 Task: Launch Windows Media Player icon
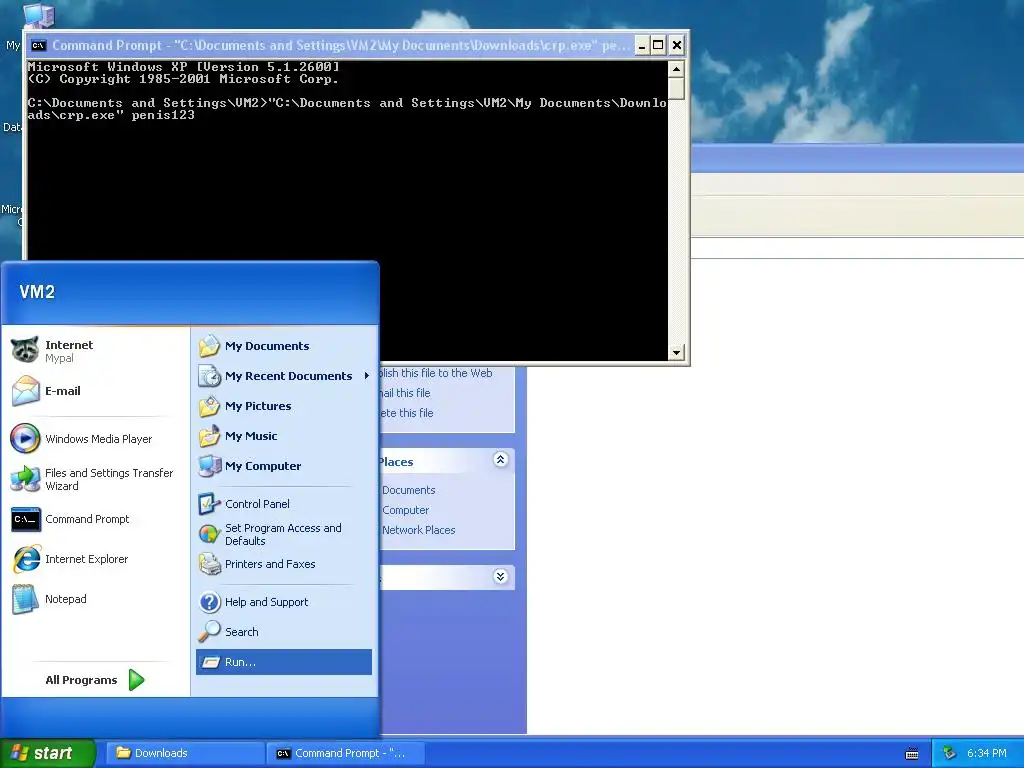[x=25, y=439]
